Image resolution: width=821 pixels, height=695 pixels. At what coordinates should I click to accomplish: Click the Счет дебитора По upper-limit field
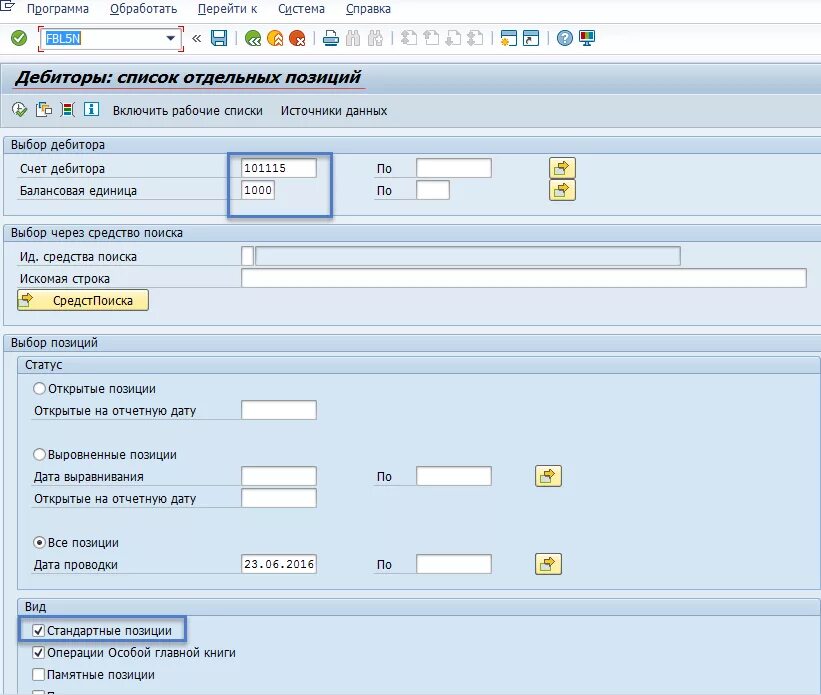click(454, 168)
